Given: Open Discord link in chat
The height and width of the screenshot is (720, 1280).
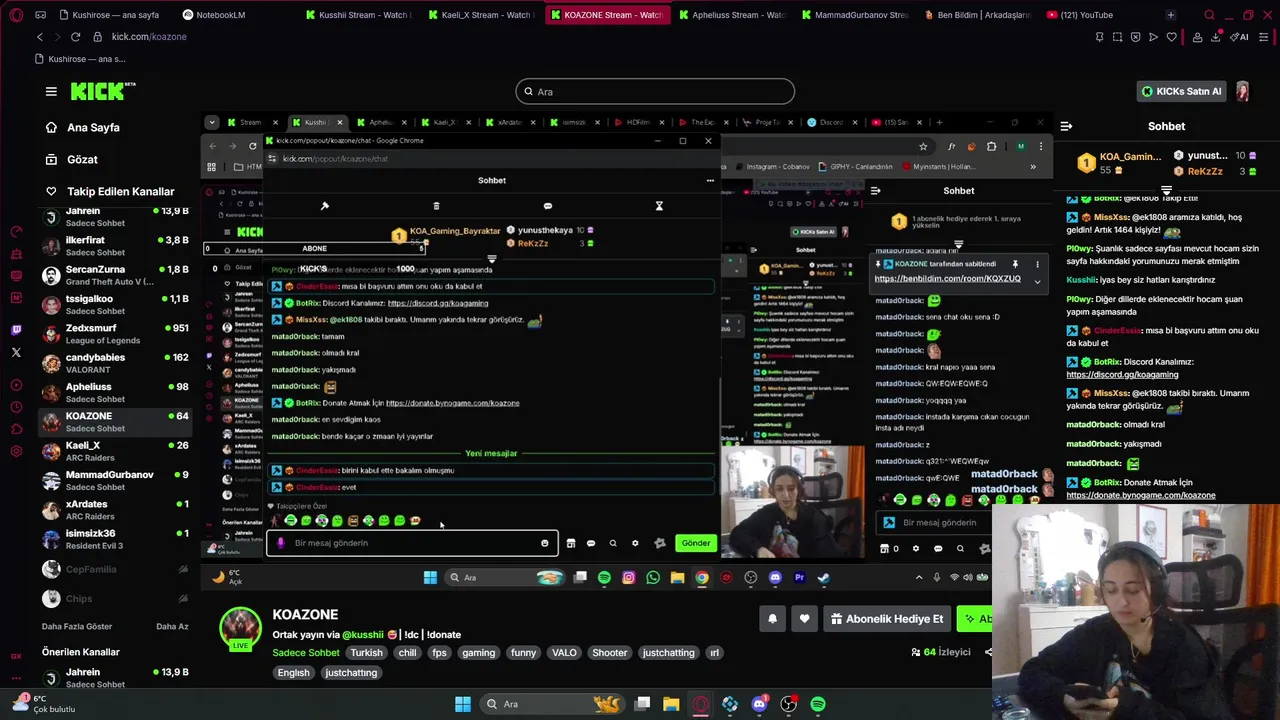Looking at the screenshot, I should [x=1122, y=375].
